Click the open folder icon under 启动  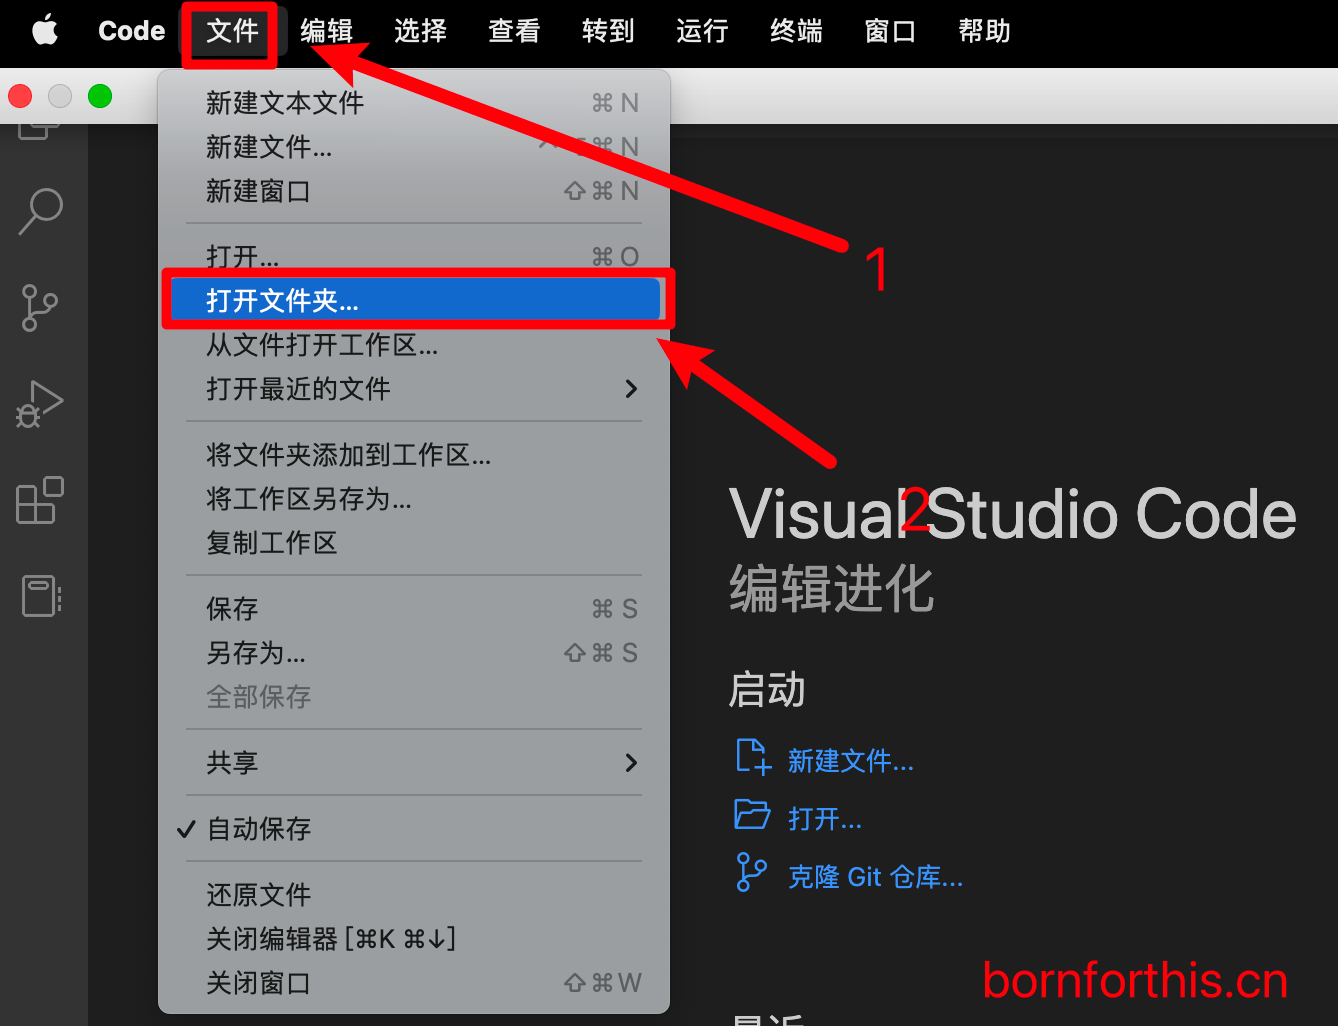(x=752, y=815)
